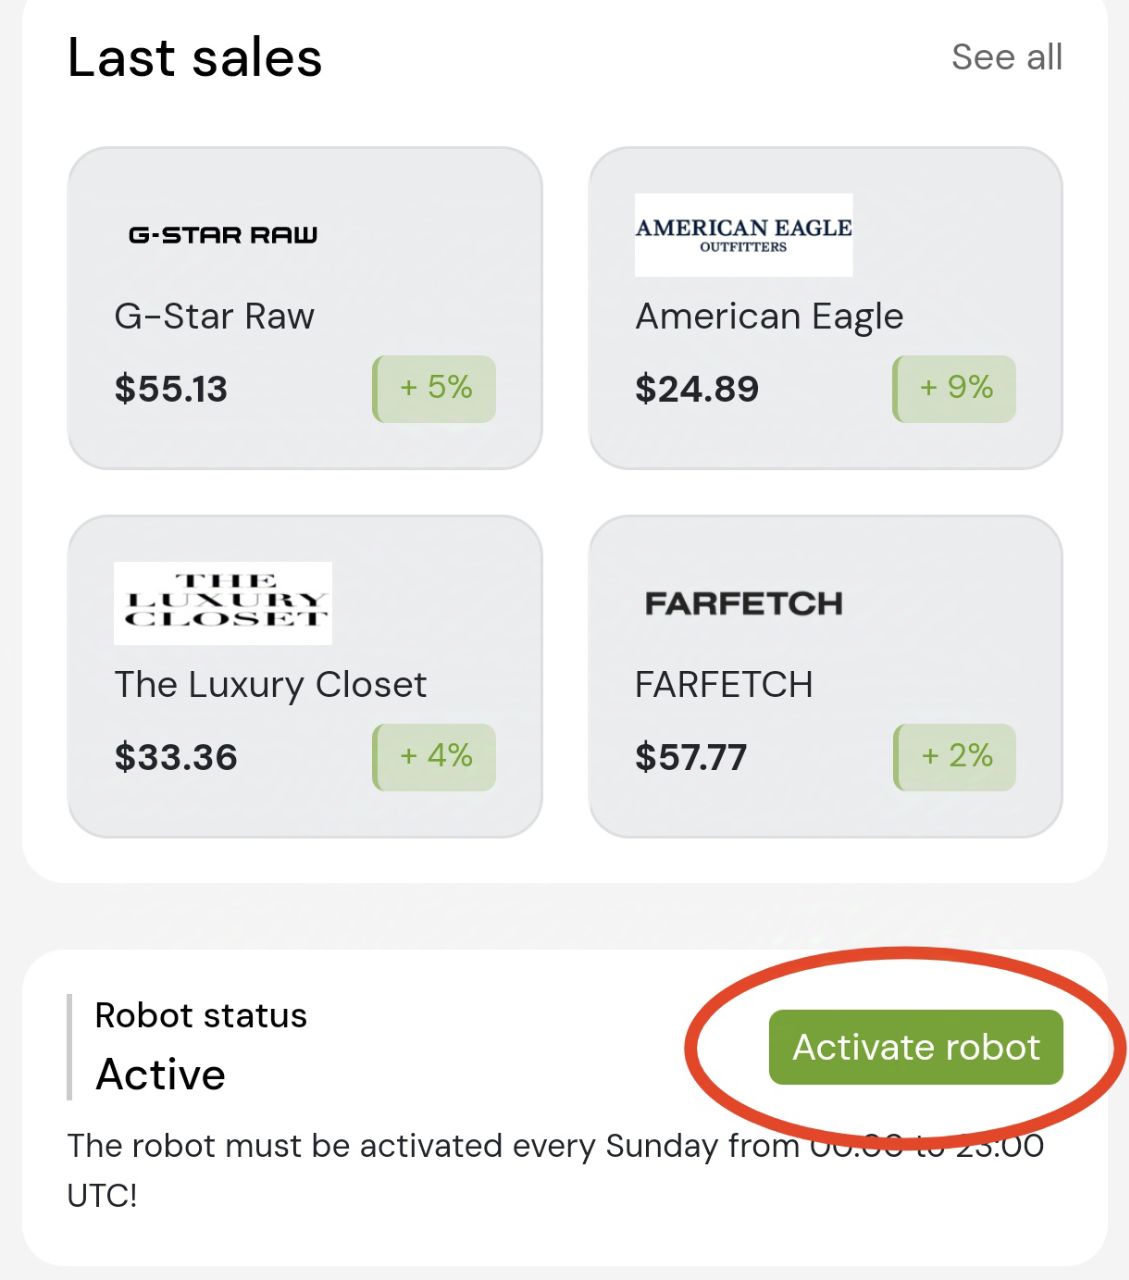
Task: Select The Luxury Closet name label
Action: (x=270, y=685)
